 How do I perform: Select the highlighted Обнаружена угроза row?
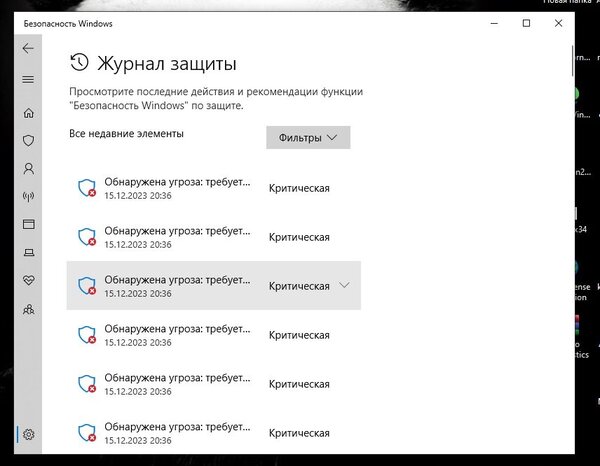coord(214,286)
